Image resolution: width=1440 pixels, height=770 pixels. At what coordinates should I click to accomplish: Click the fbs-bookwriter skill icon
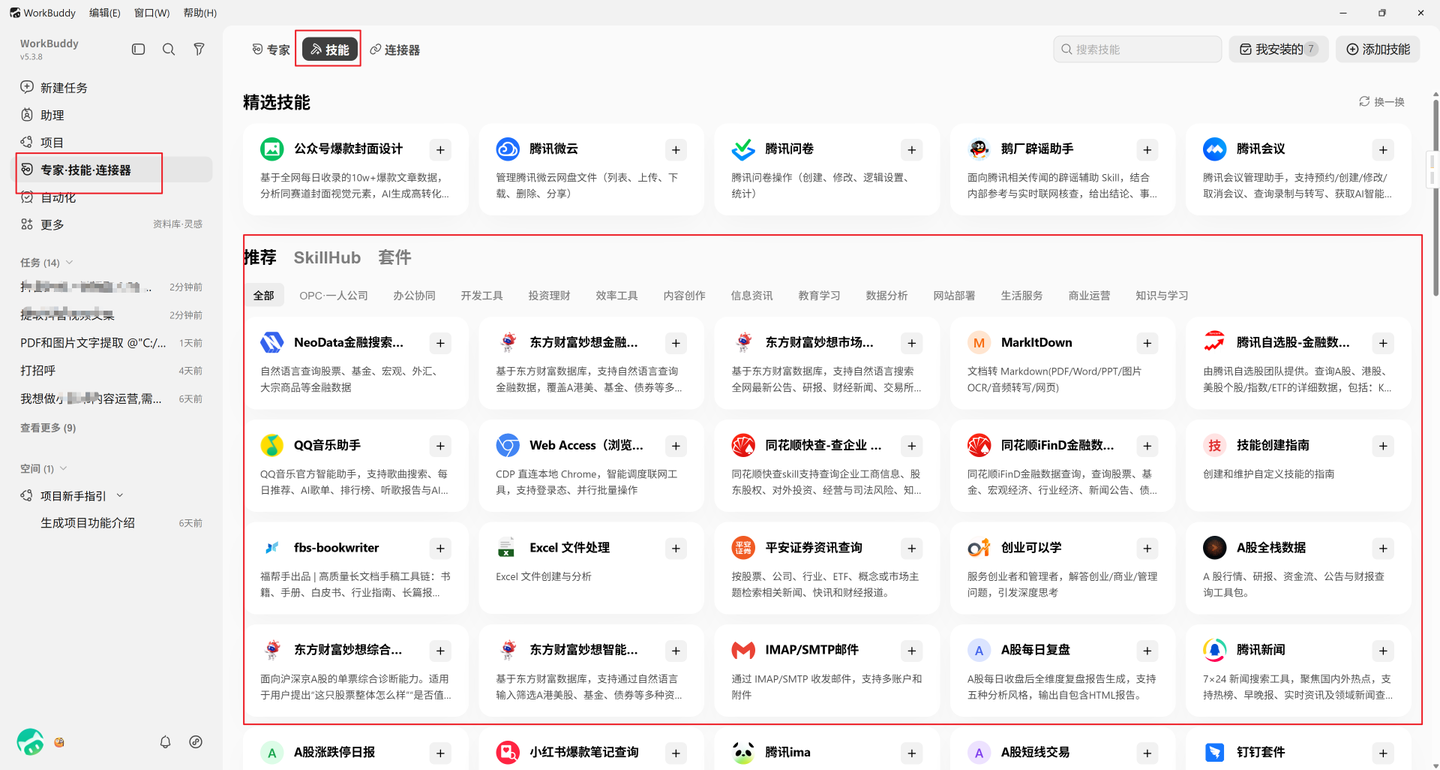point(272,548)
